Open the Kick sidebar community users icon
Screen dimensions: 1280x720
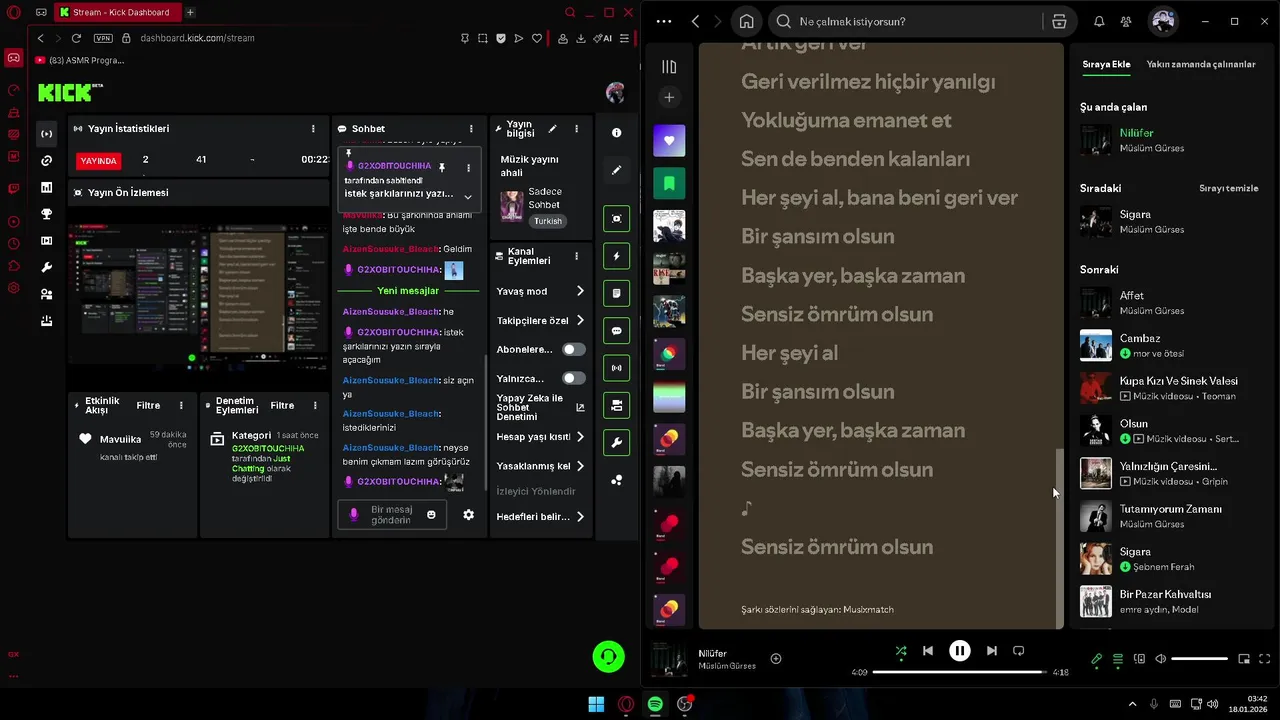(46, 294)
